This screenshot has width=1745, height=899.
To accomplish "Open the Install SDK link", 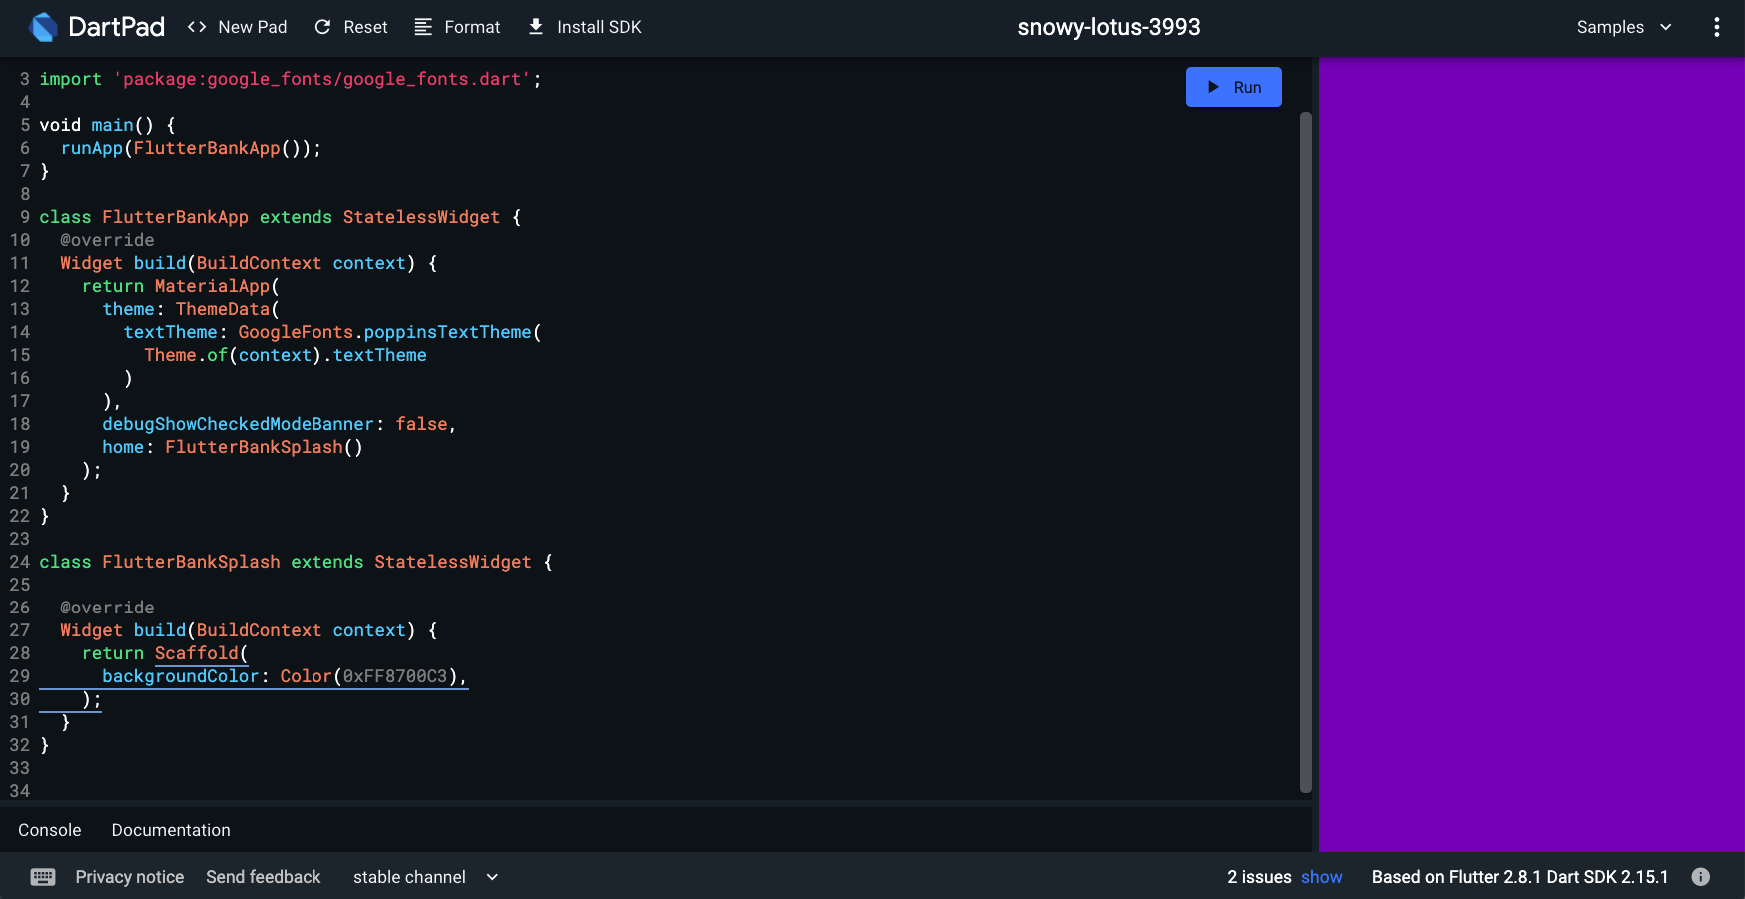I will click(586, 27).
